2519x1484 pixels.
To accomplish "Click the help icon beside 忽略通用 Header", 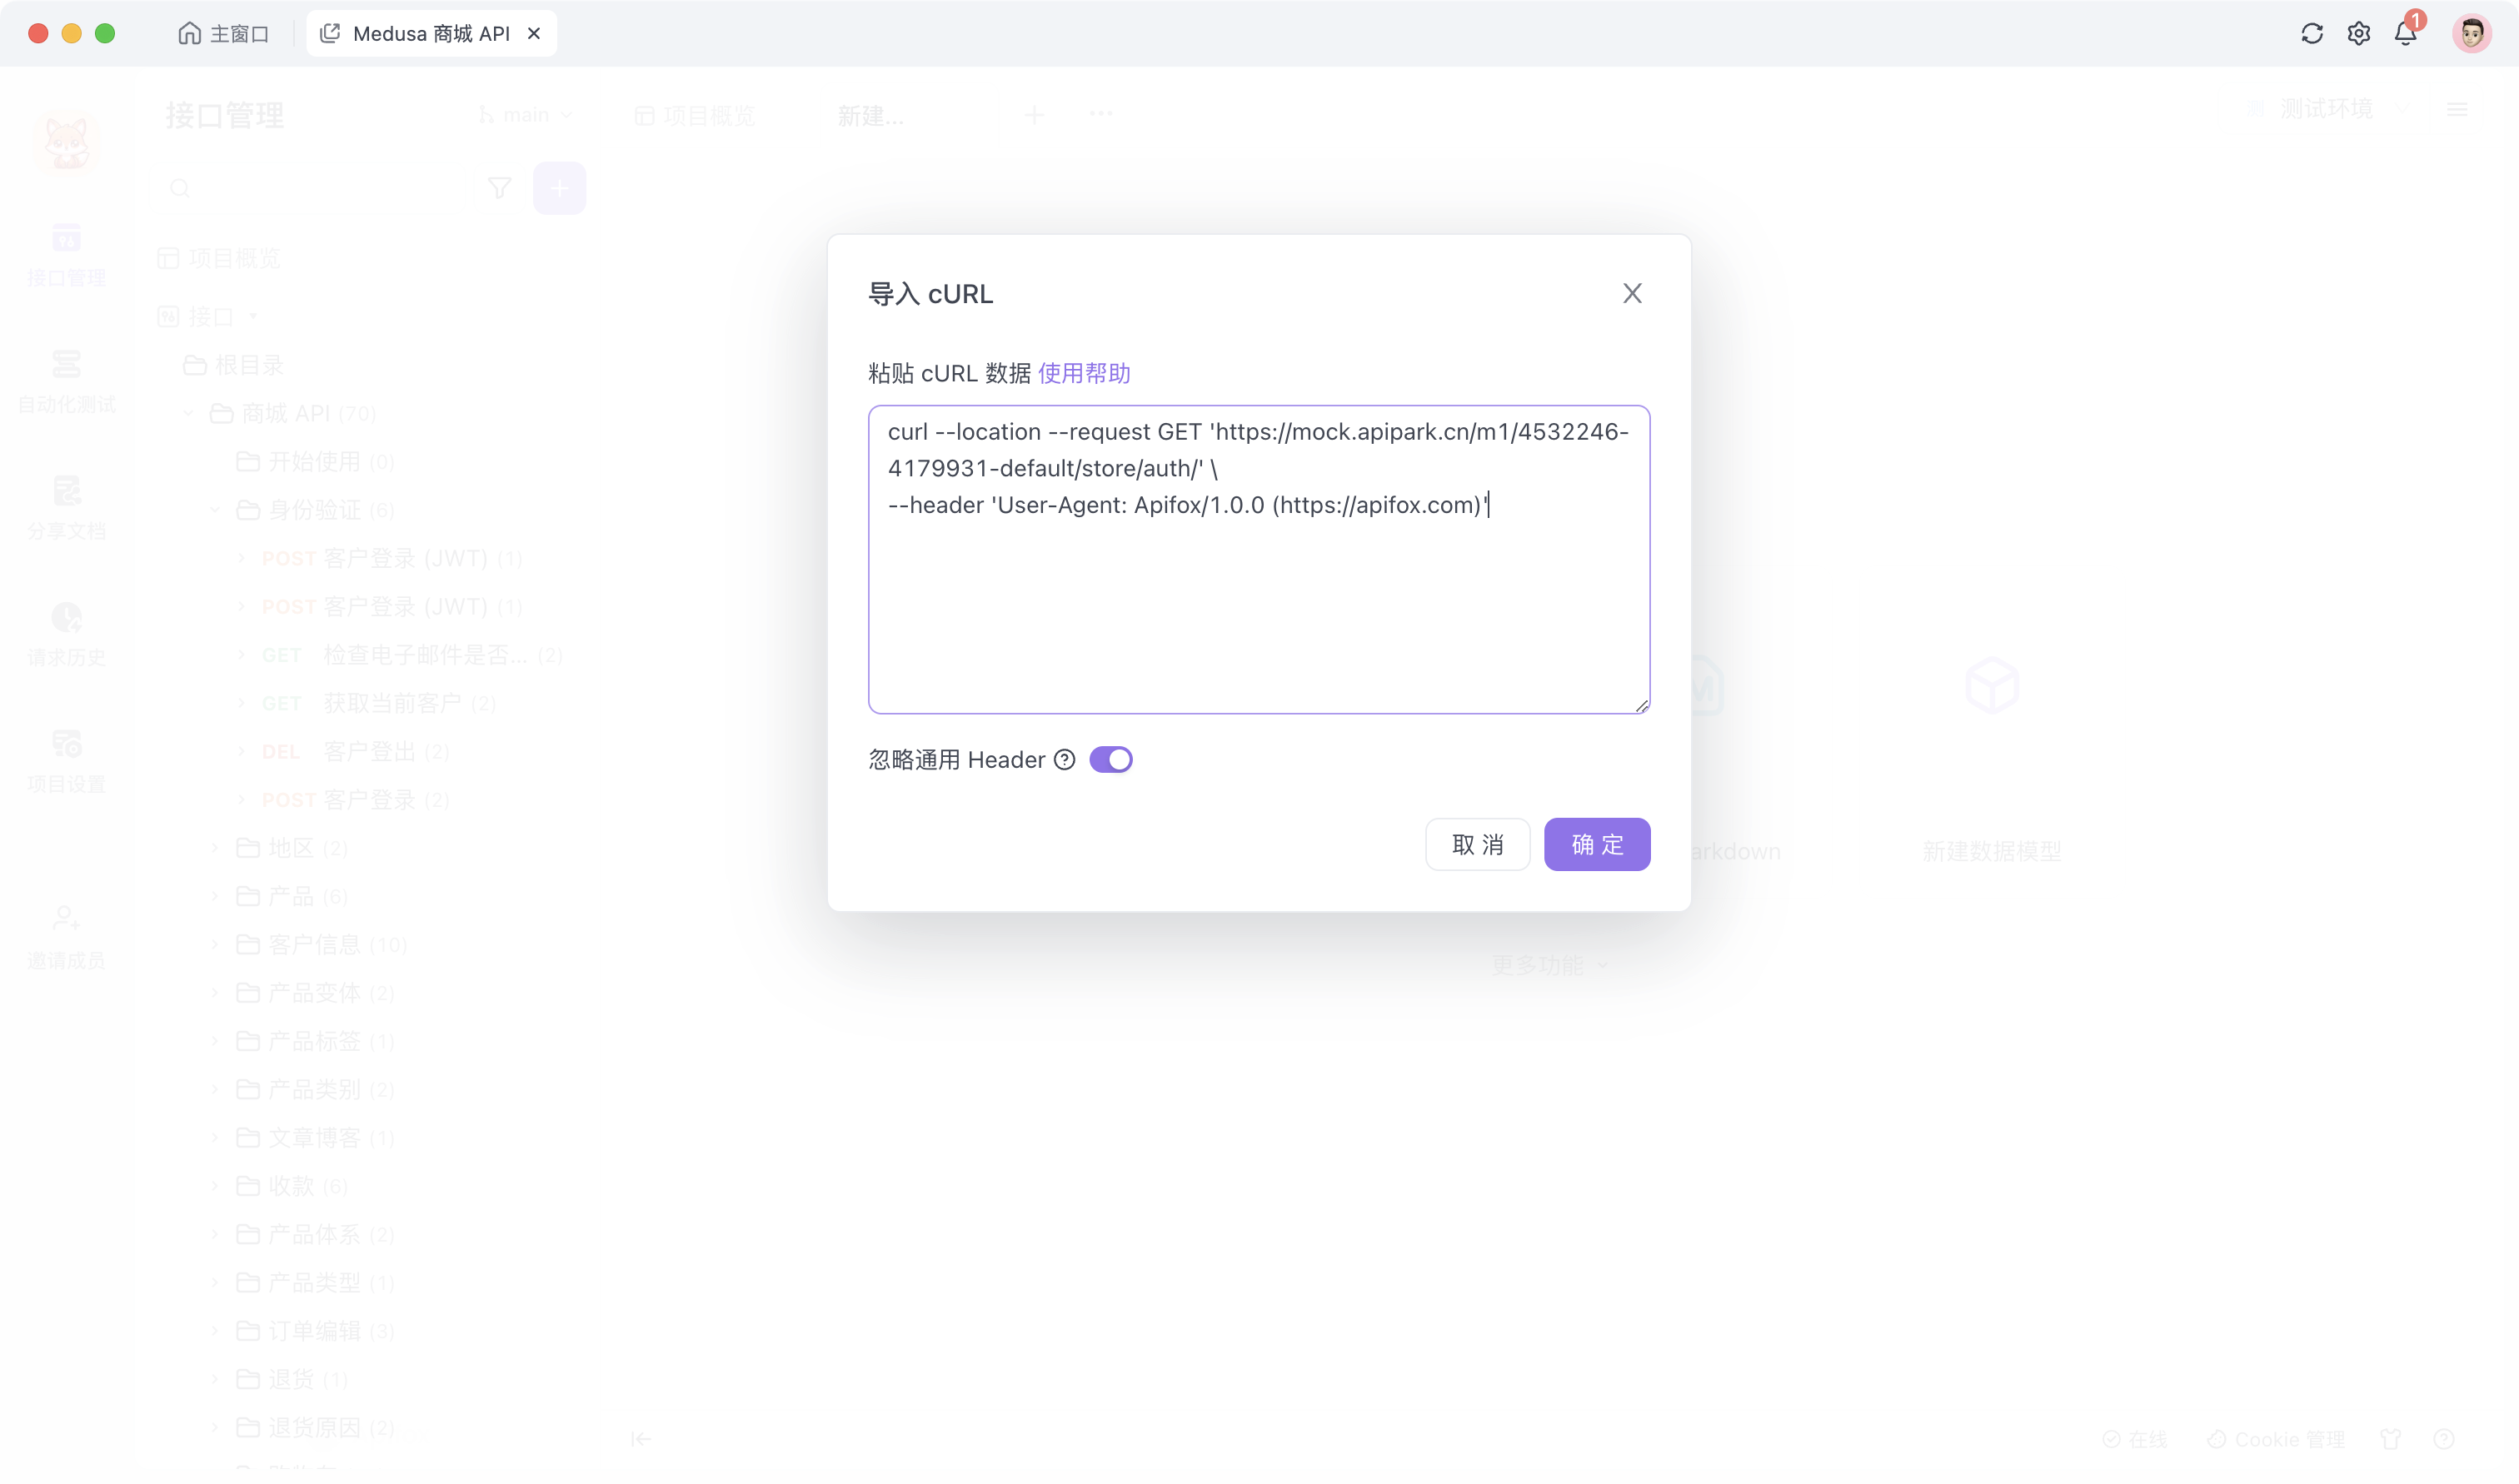I will pyautogui.click(x=1064, y=760).
